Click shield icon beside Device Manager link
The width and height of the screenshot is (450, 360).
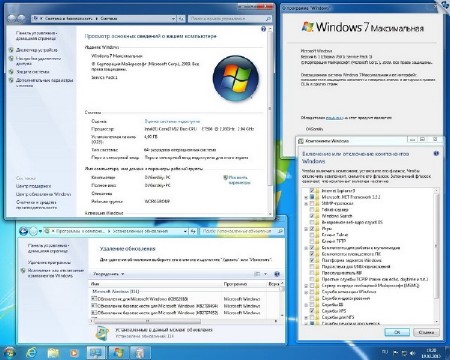coord(11,50)
